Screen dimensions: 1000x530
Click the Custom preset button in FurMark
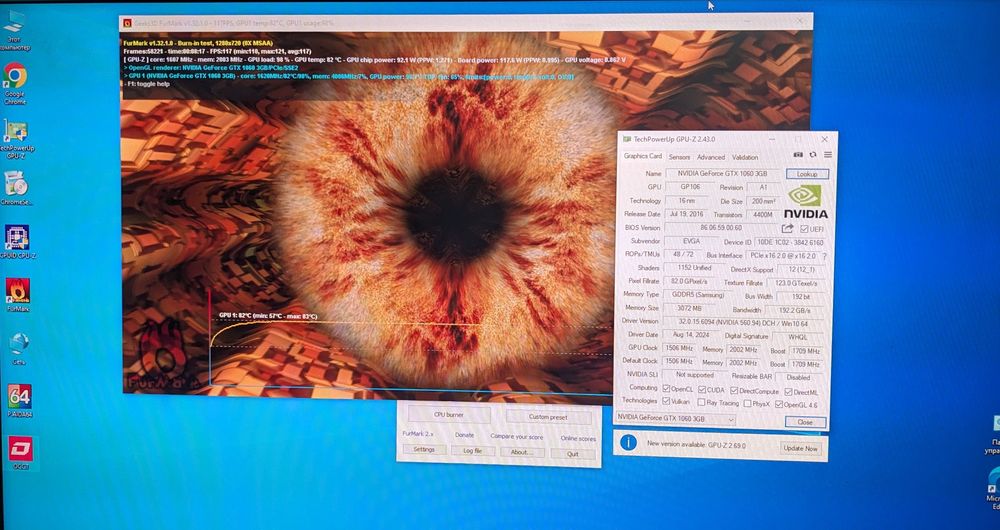point(548,416)
